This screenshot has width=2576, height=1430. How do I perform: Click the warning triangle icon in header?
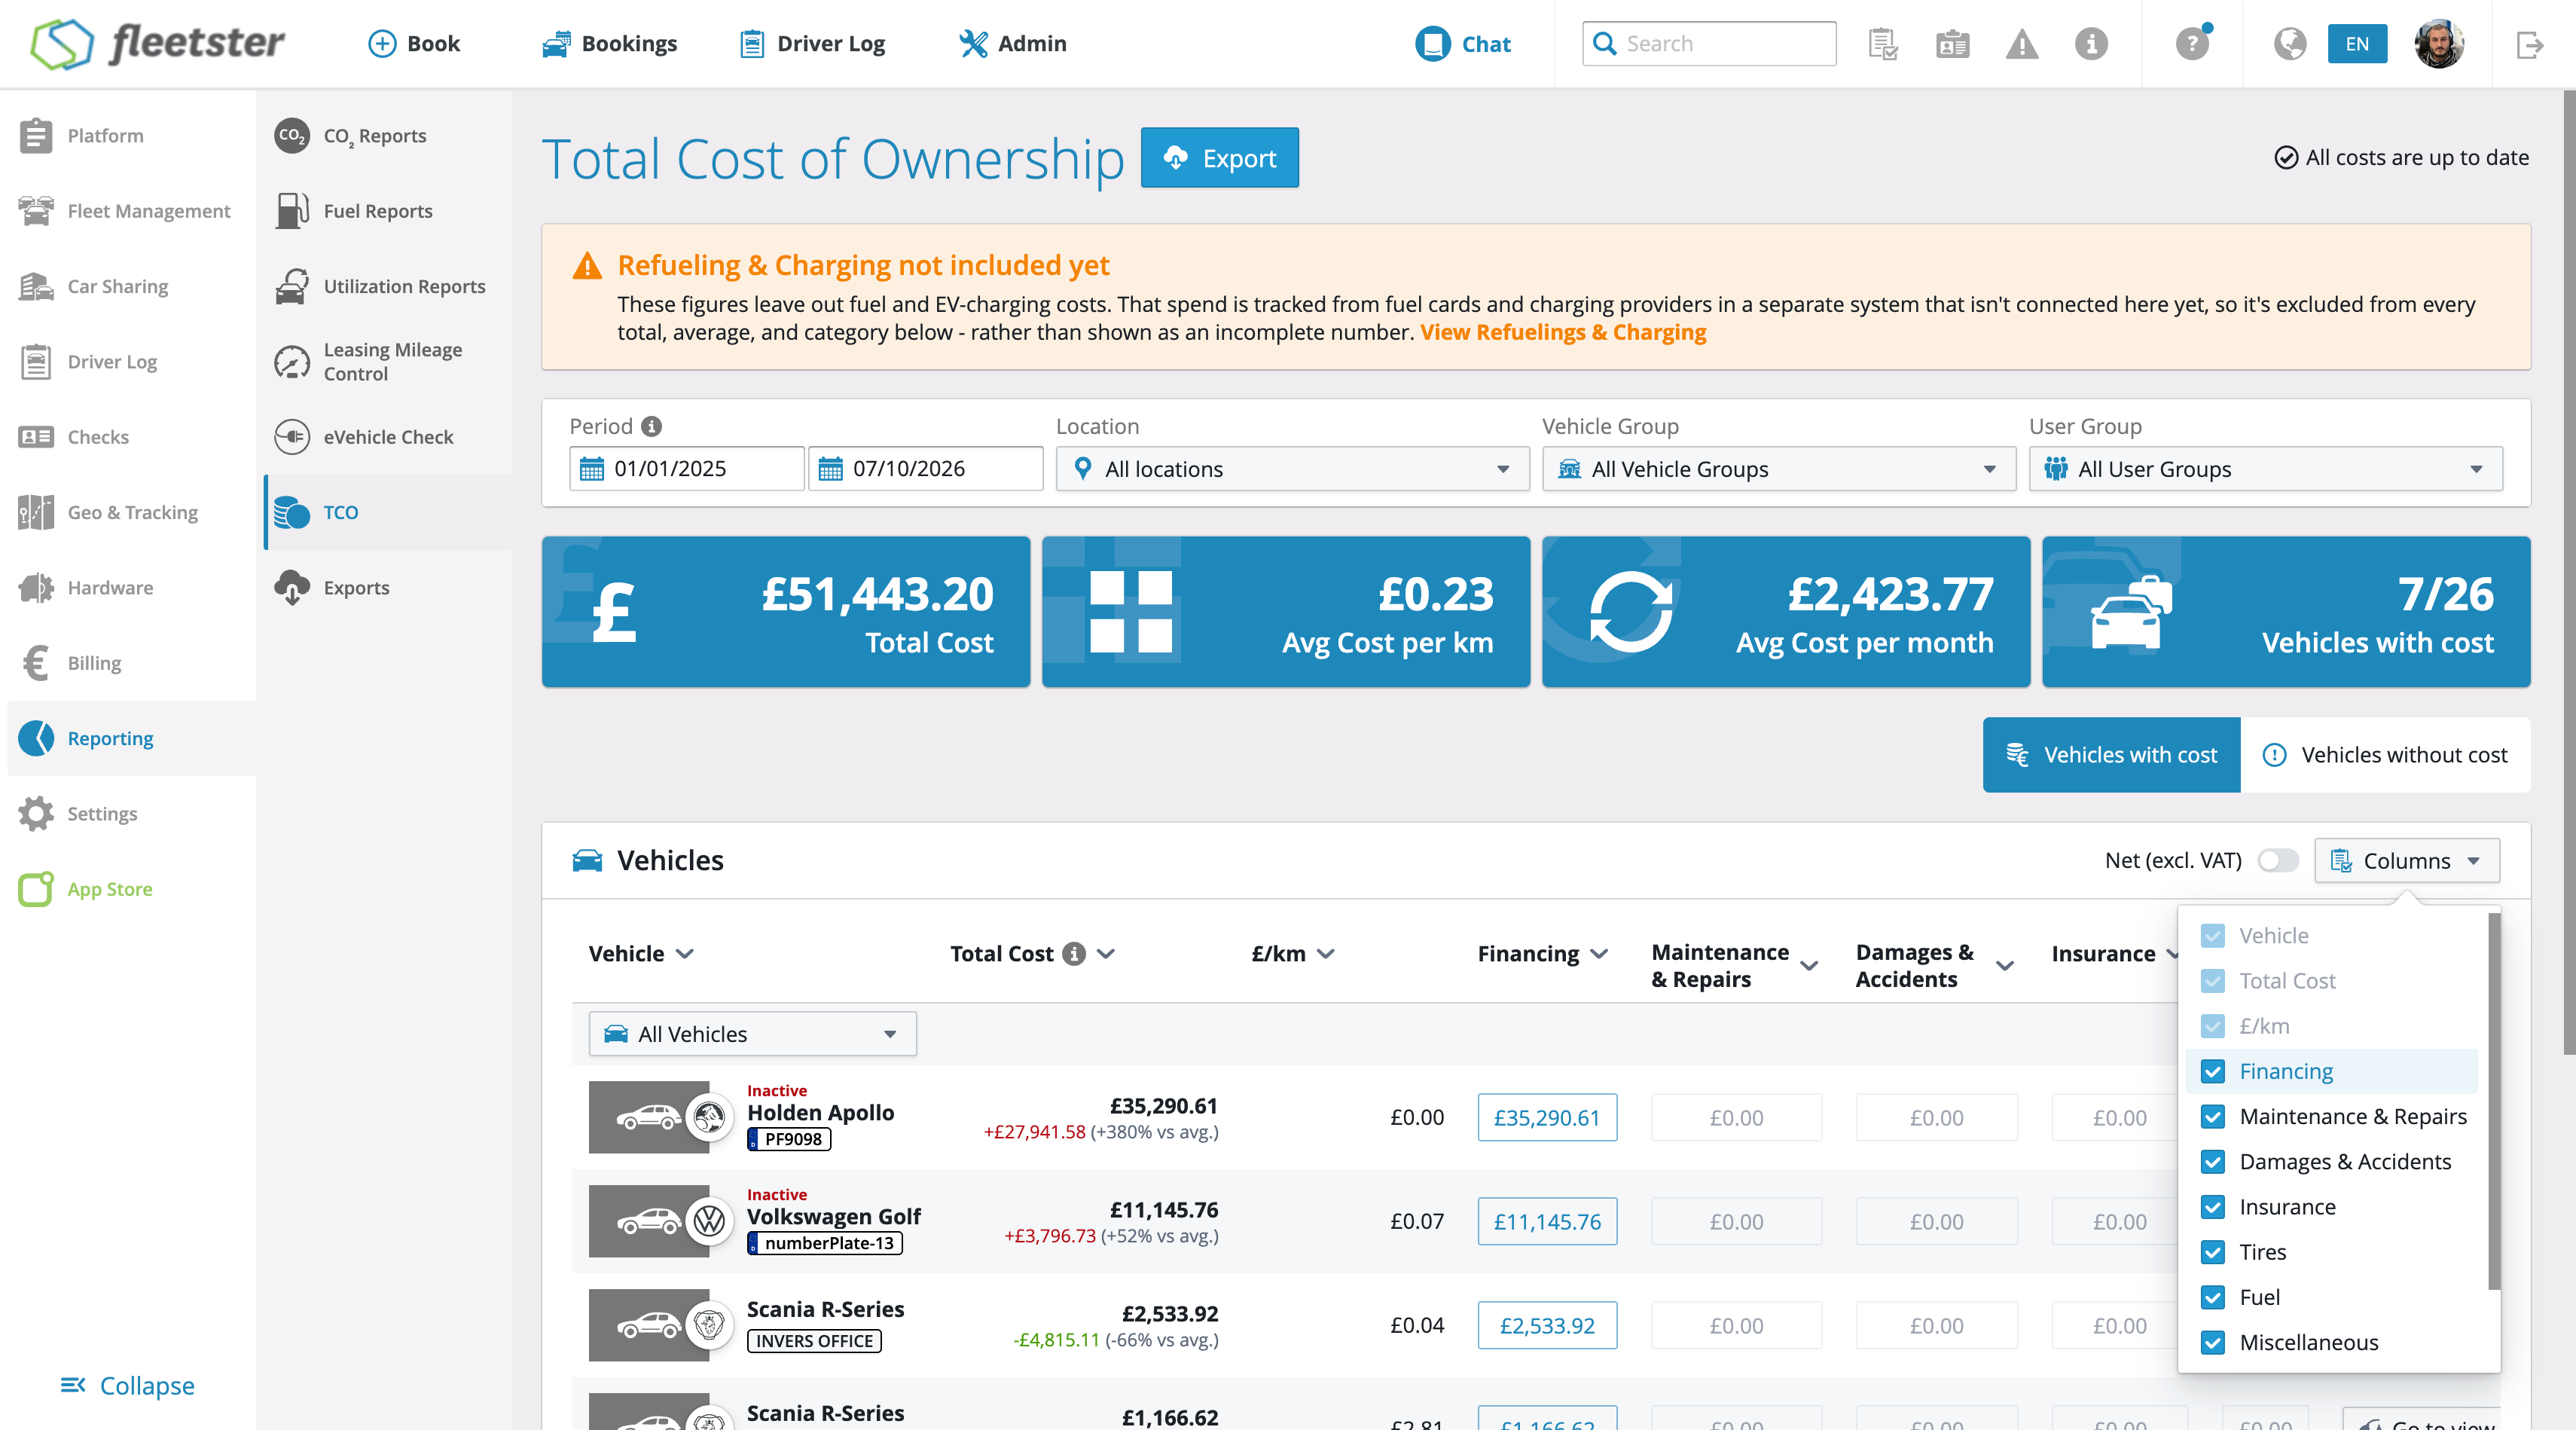point(2021,44)
